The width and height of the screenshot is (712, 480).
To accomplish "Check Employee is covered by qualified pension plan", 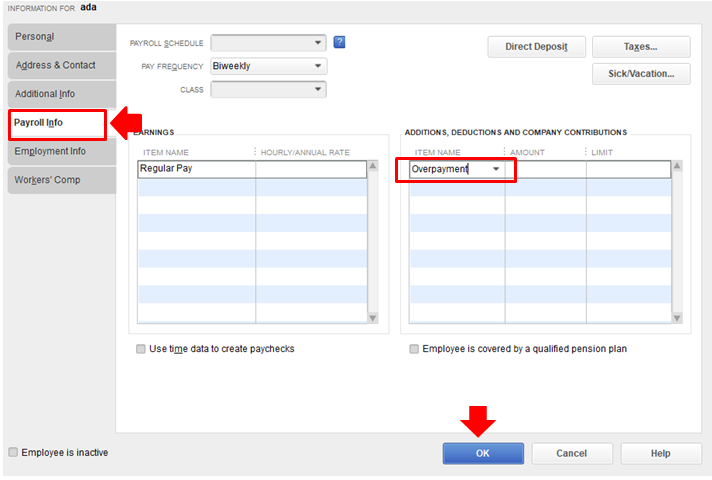I will [x=414, y=349].
